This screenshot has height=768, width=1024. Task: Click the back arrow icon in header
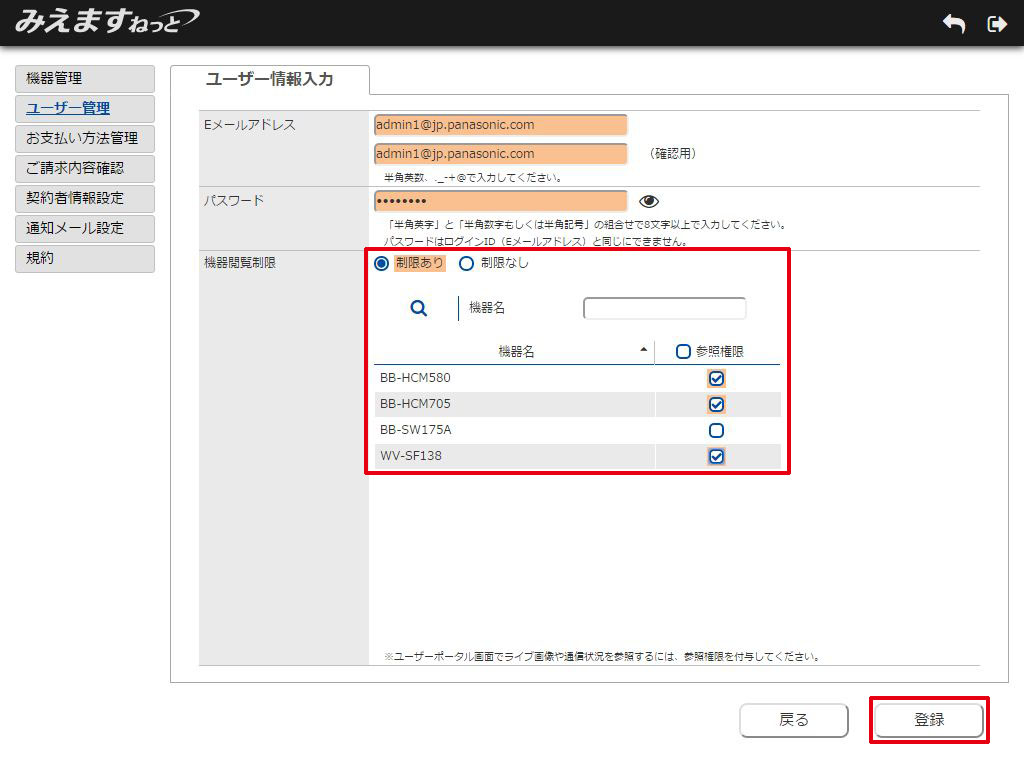click(x=954, y=24)
